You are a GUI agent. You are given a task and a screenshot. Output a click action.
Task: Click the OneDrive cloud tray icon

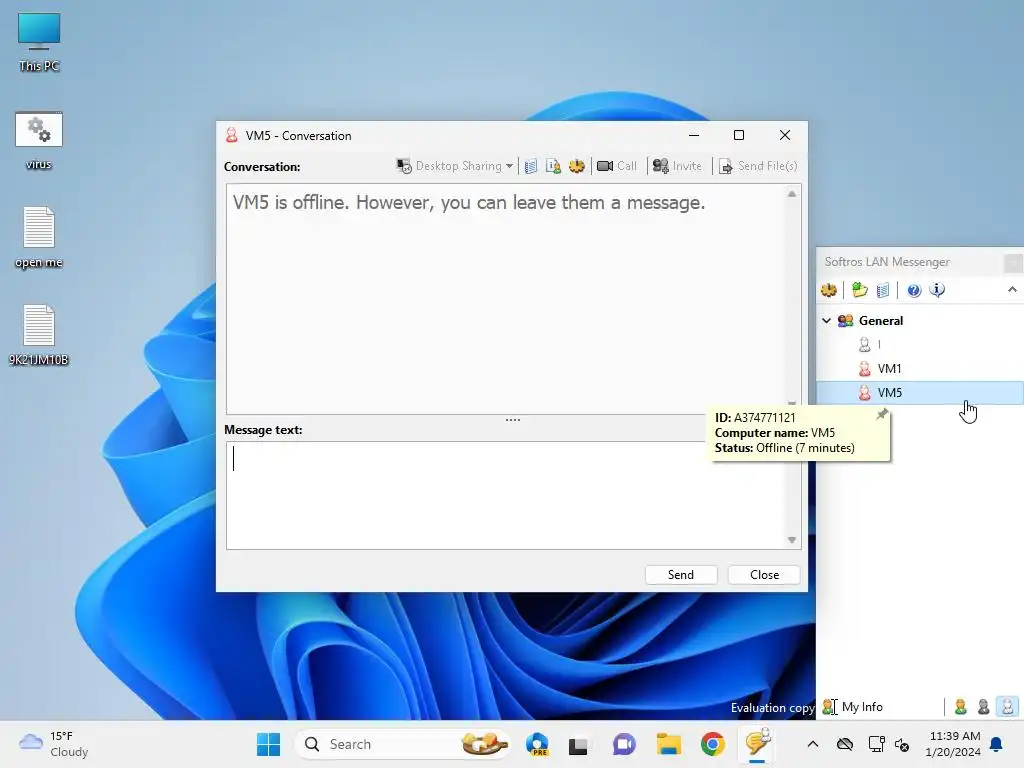pyautogui.click(x=845, y=744)
